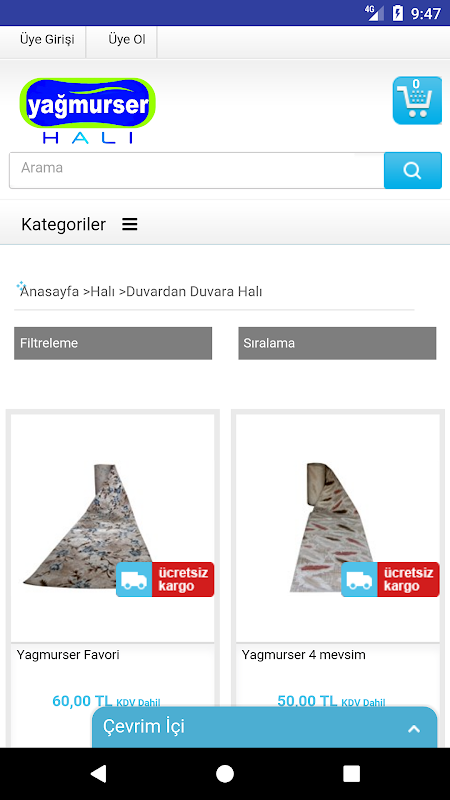
Task: Open Yagmurser Favori product image
Action: pyautogui.click(x=113, y=528)
